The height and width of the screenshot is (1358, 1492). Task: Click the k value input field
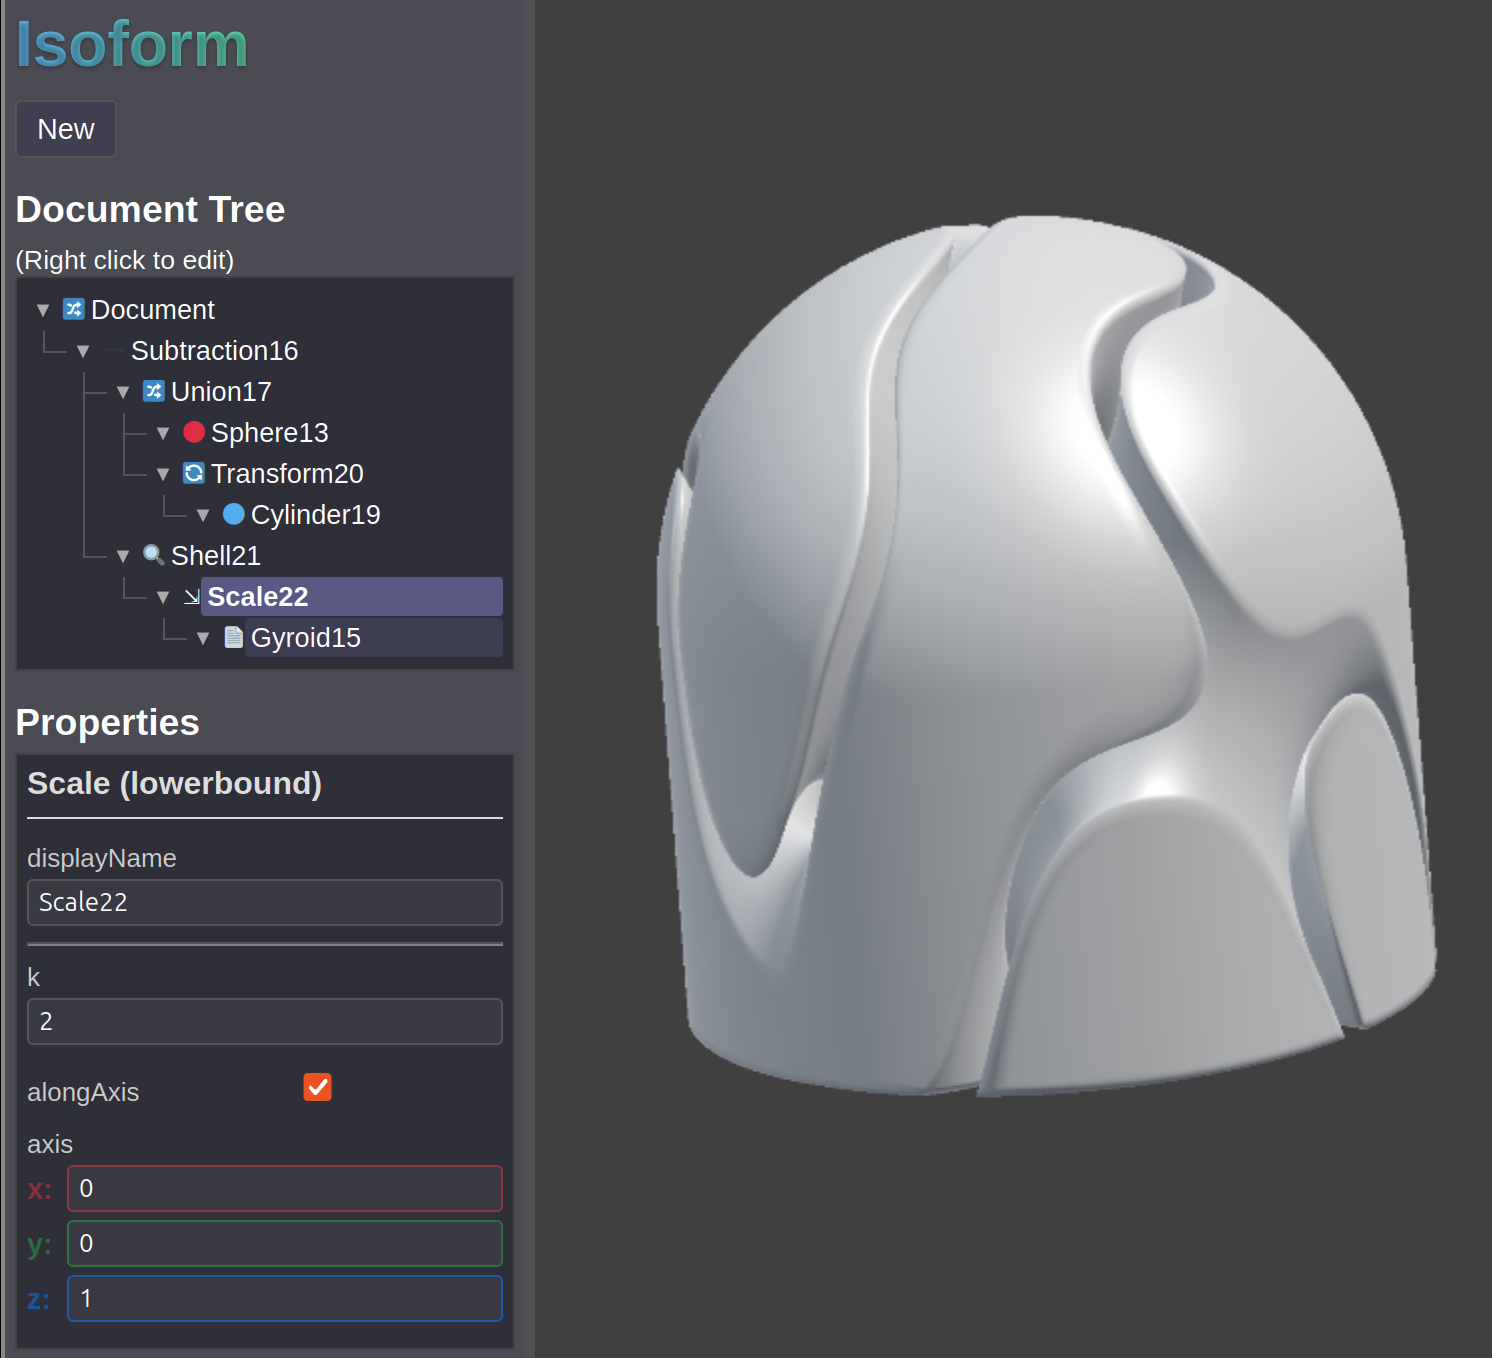coord(264,1021)
